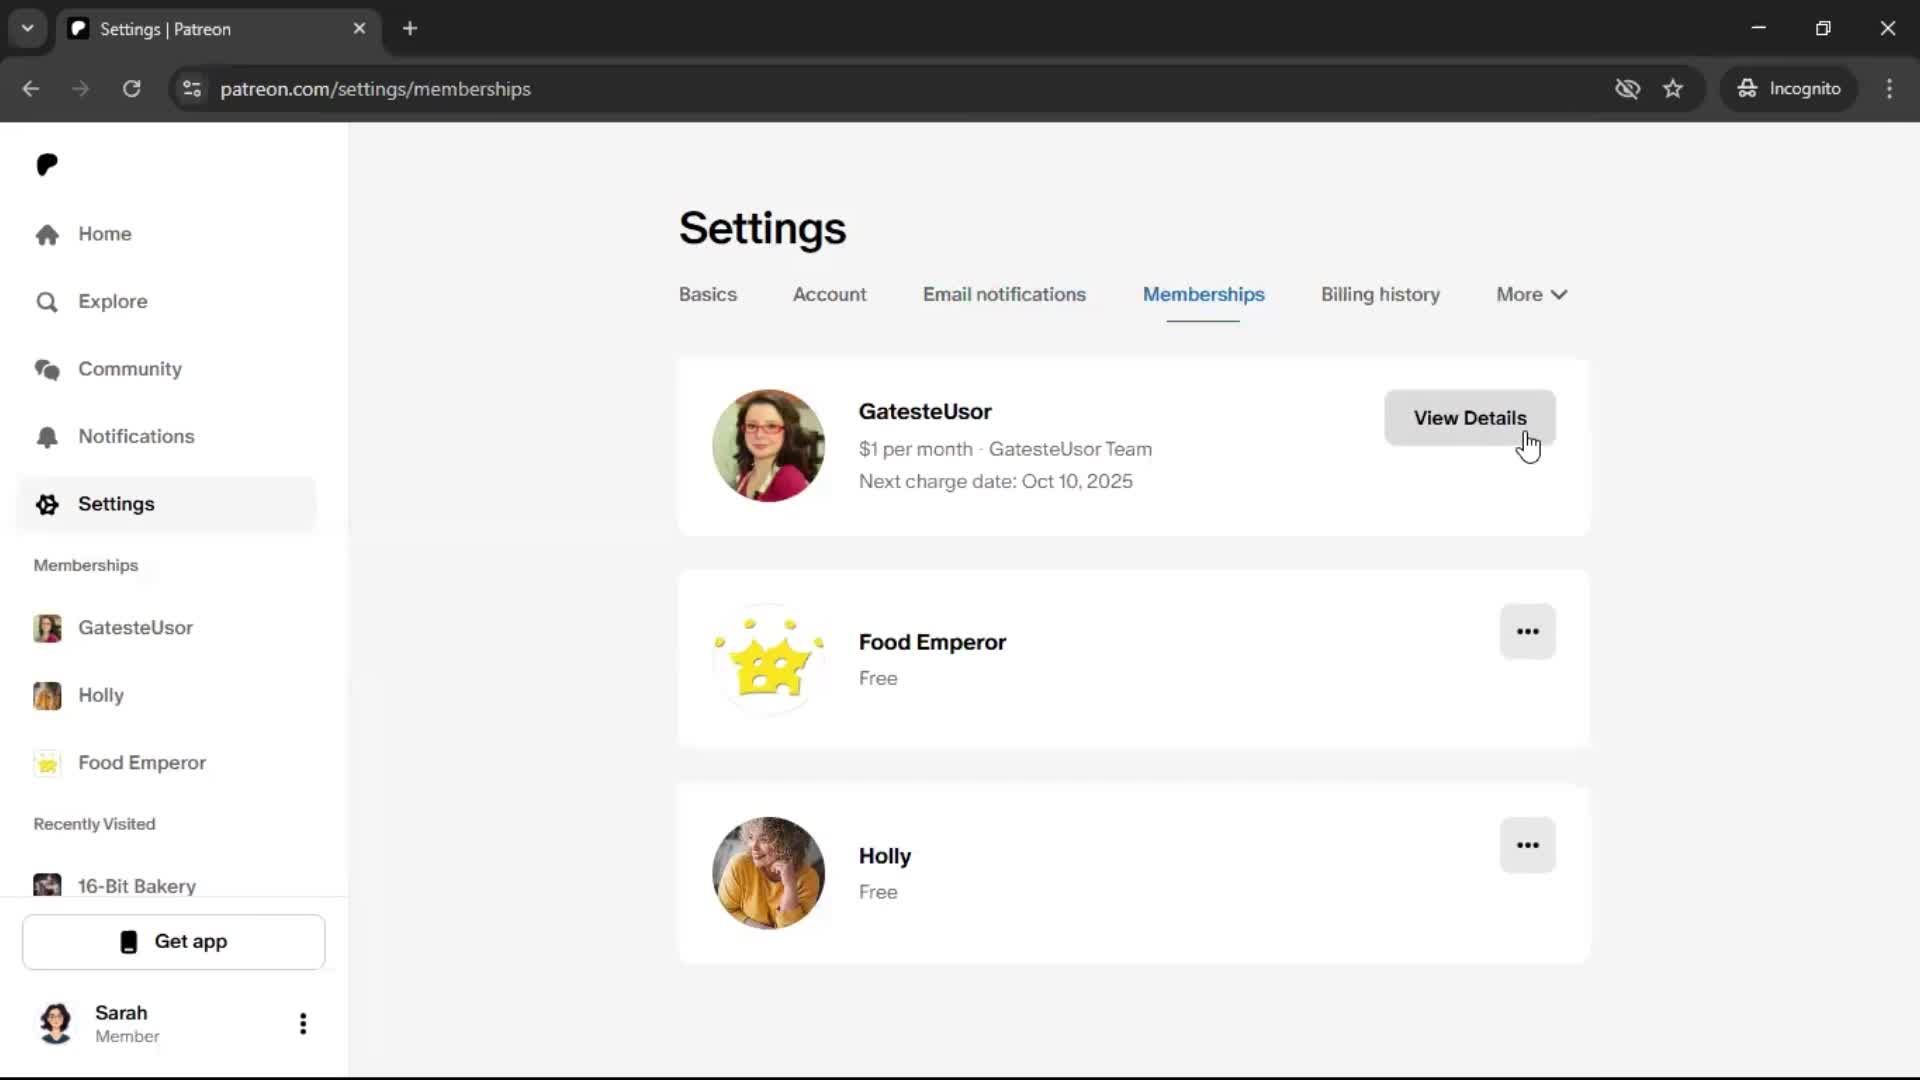Select the Memberships tab
Viewport: 1920px width, 1080px height.
click(x=1203, y=295)
